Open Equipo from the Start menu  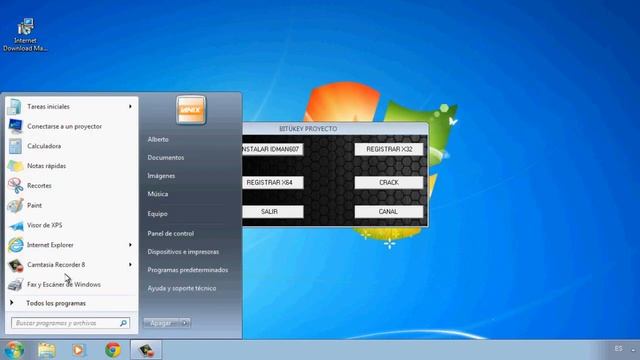[x=158, y=214]
